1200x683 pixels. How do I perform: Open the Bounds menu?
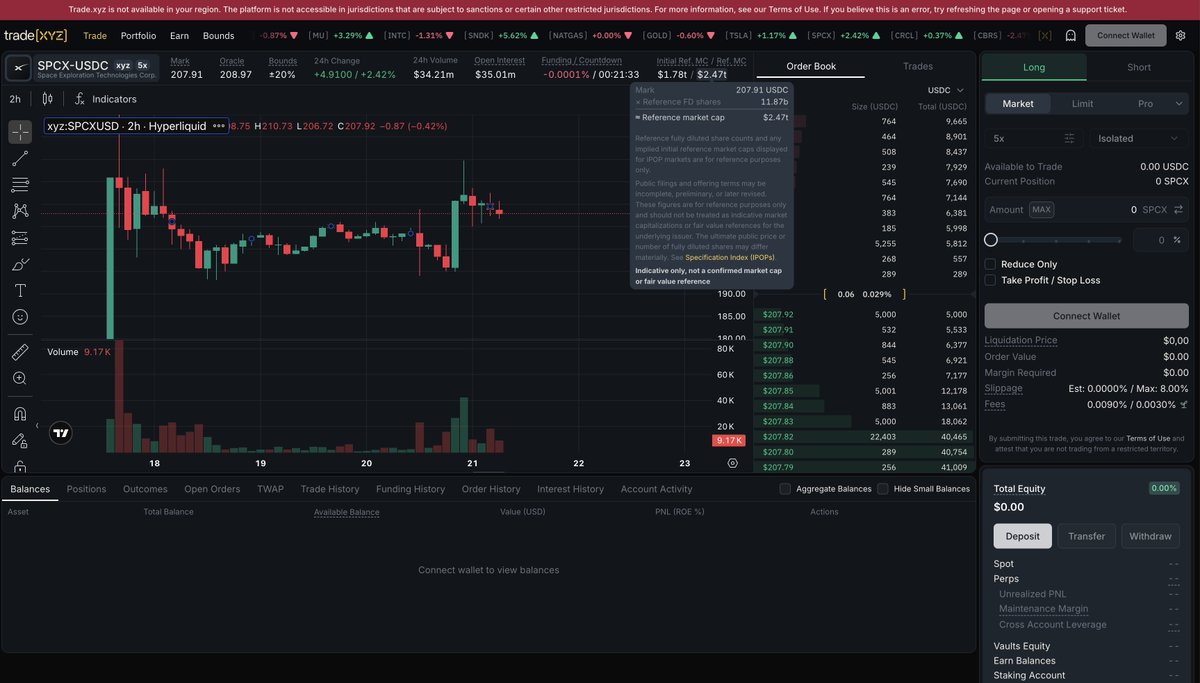coord(218,35)
